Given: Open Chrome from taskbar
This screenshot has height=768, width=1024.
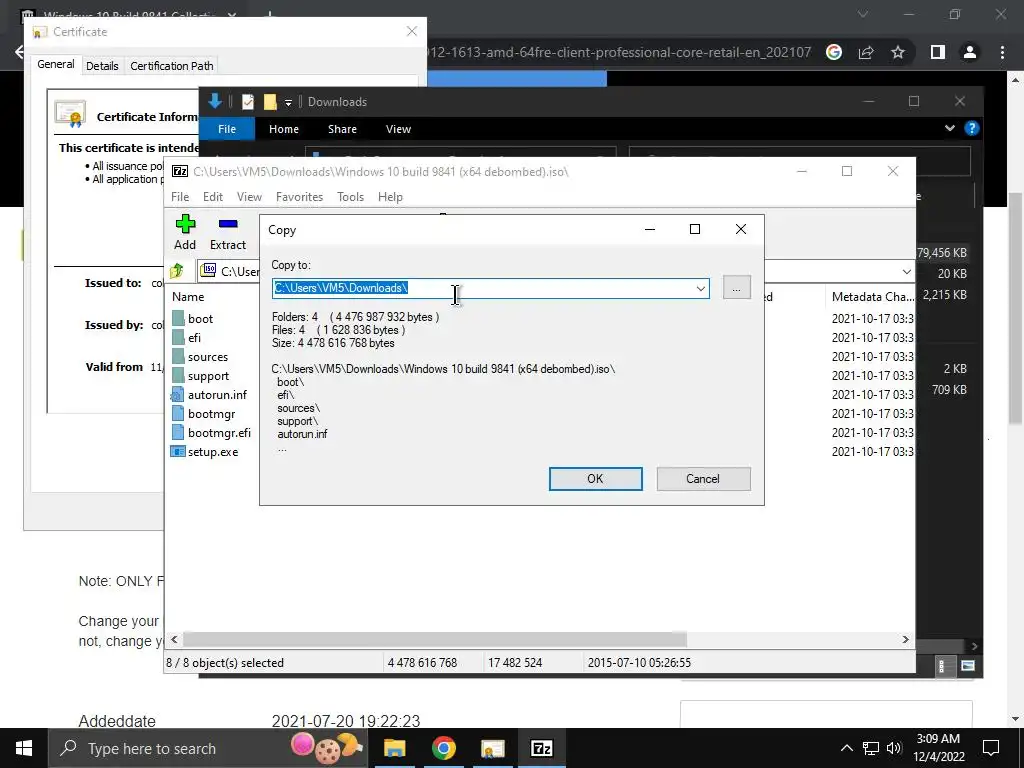Looking at the screenshot, I should (x=443, y=748).
